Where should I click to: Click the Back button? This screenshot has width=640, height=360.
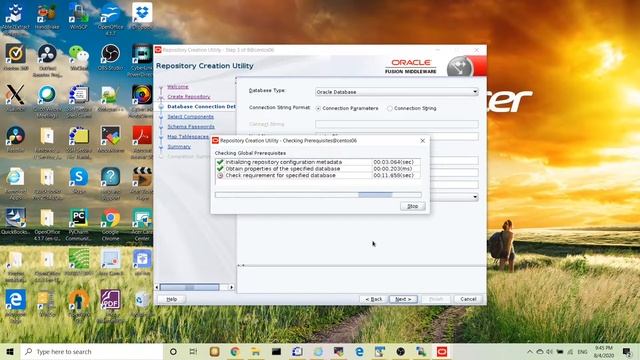pyautogui.click(x=374, y=299)
